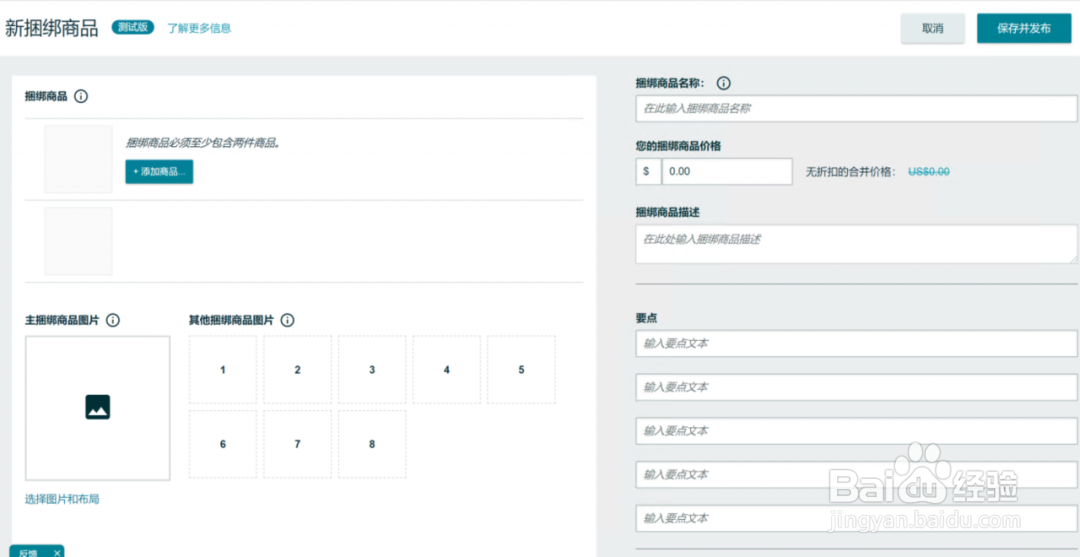Click first product placeholder thumbnail beside 添加商品
Screen dimensions: 1080x557
point(79,159)
